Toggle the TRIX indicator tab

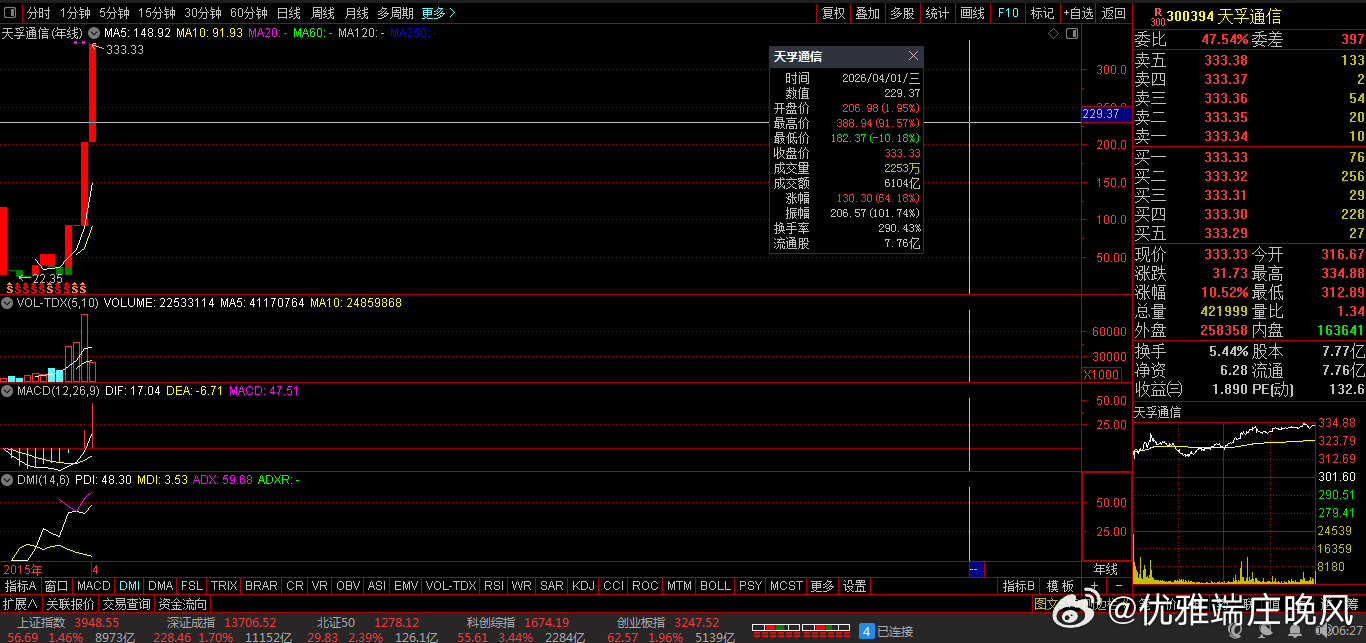224,586
